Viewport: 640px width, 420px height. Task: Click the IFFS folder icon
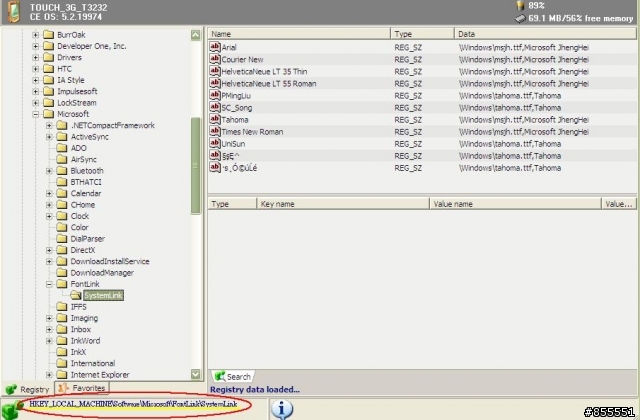coord(62,307)
